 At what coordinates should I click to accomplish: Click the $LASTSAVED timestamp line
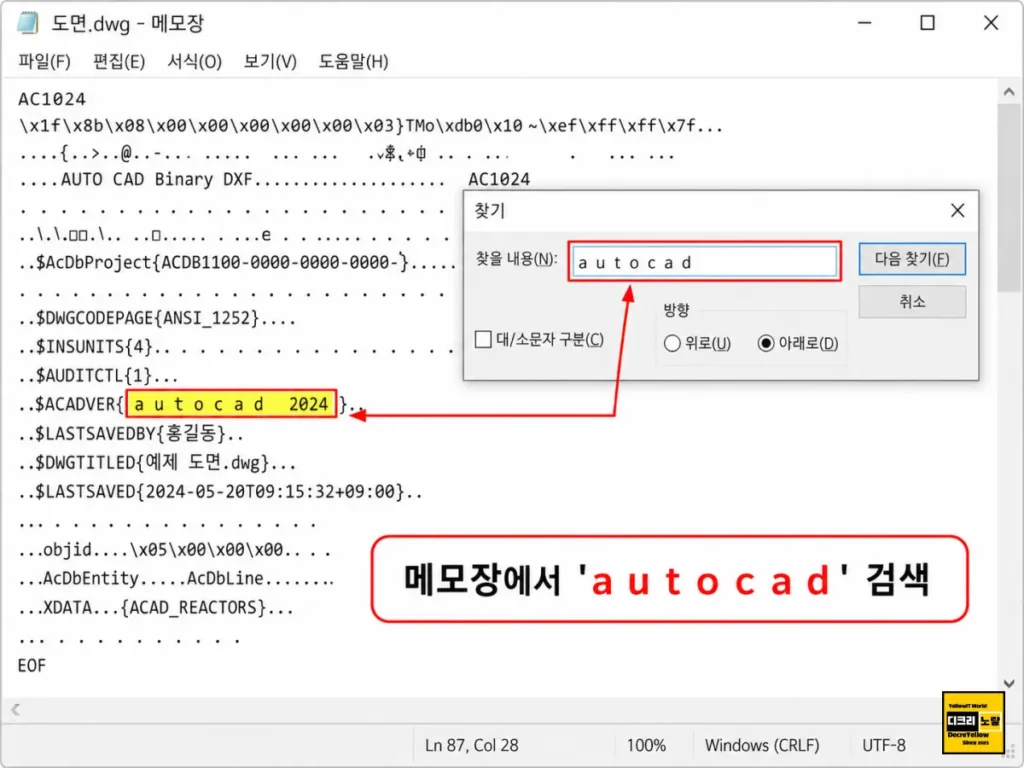[x=221, y=492]
